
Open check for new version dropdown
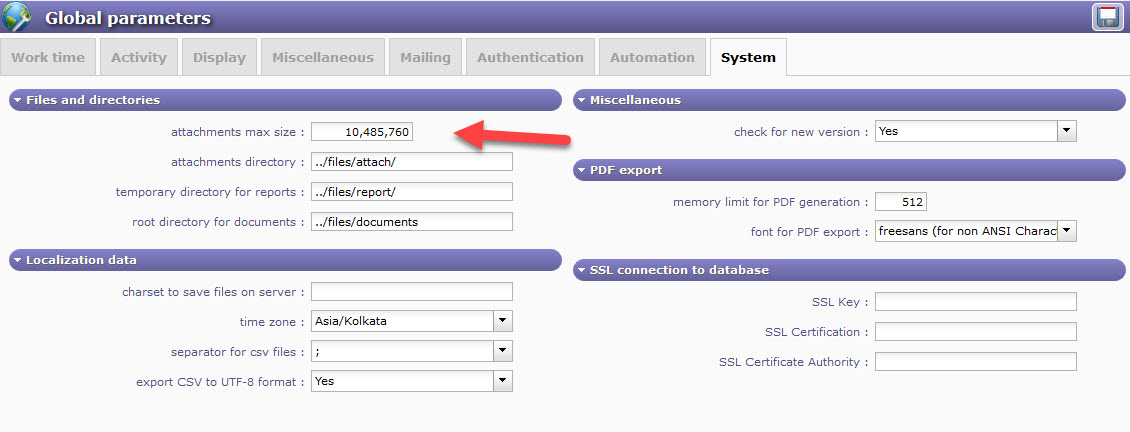[1067, 131]
